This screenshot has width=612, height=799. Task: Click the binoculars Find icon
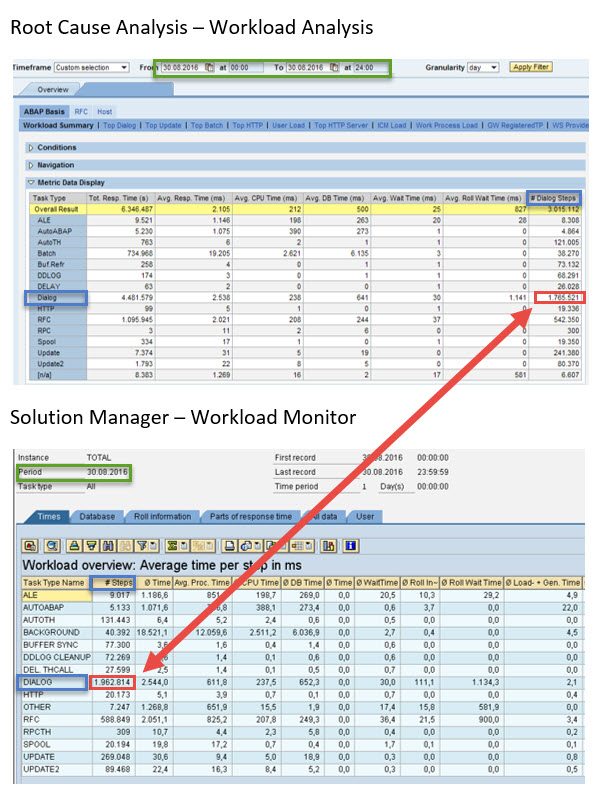(x=108, y=546)
